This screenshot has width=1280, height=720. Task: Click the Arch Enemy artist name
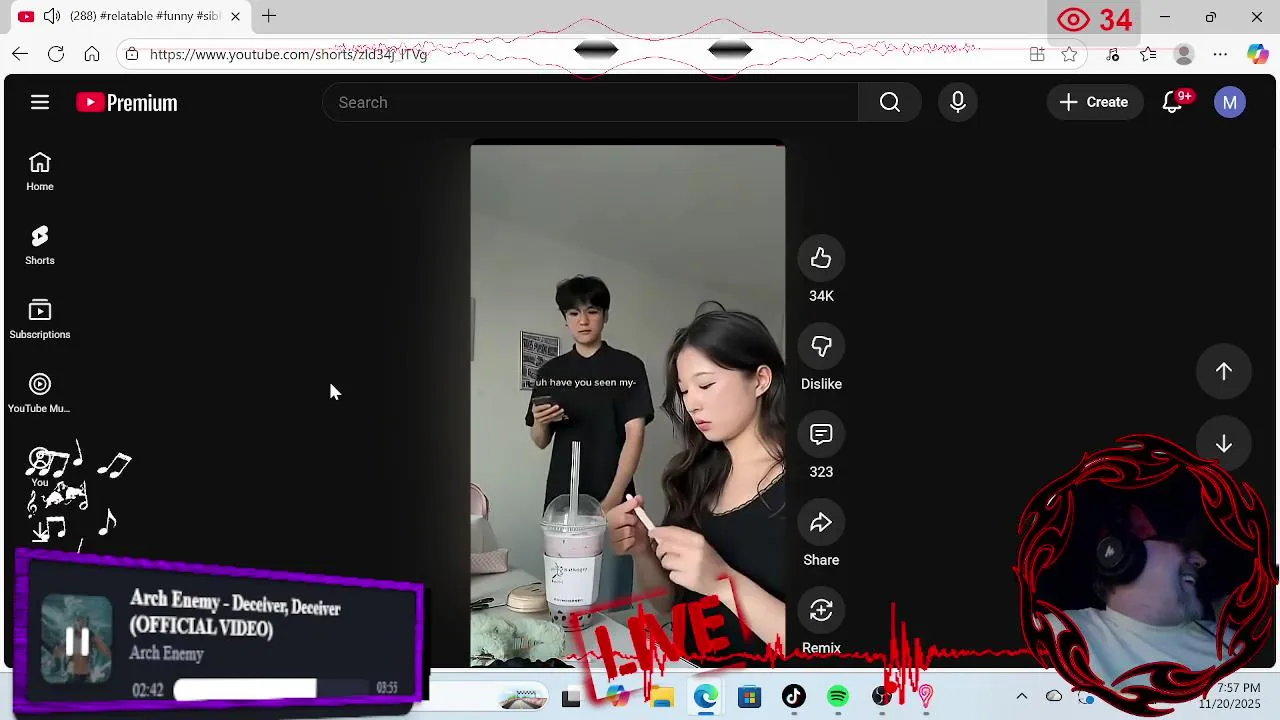pos(167,653)
